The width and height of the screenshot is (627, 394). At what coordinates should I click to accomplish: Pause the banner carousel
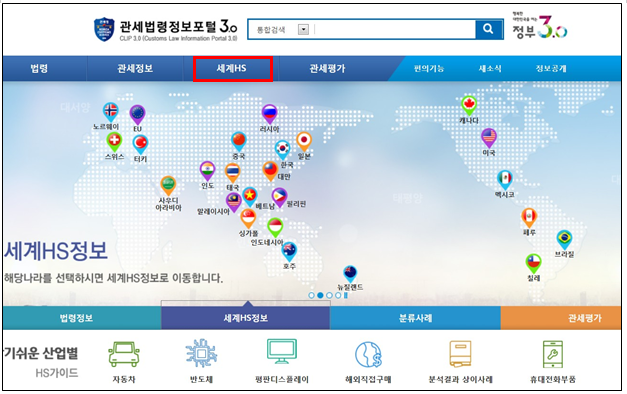(x=346, y=295)
